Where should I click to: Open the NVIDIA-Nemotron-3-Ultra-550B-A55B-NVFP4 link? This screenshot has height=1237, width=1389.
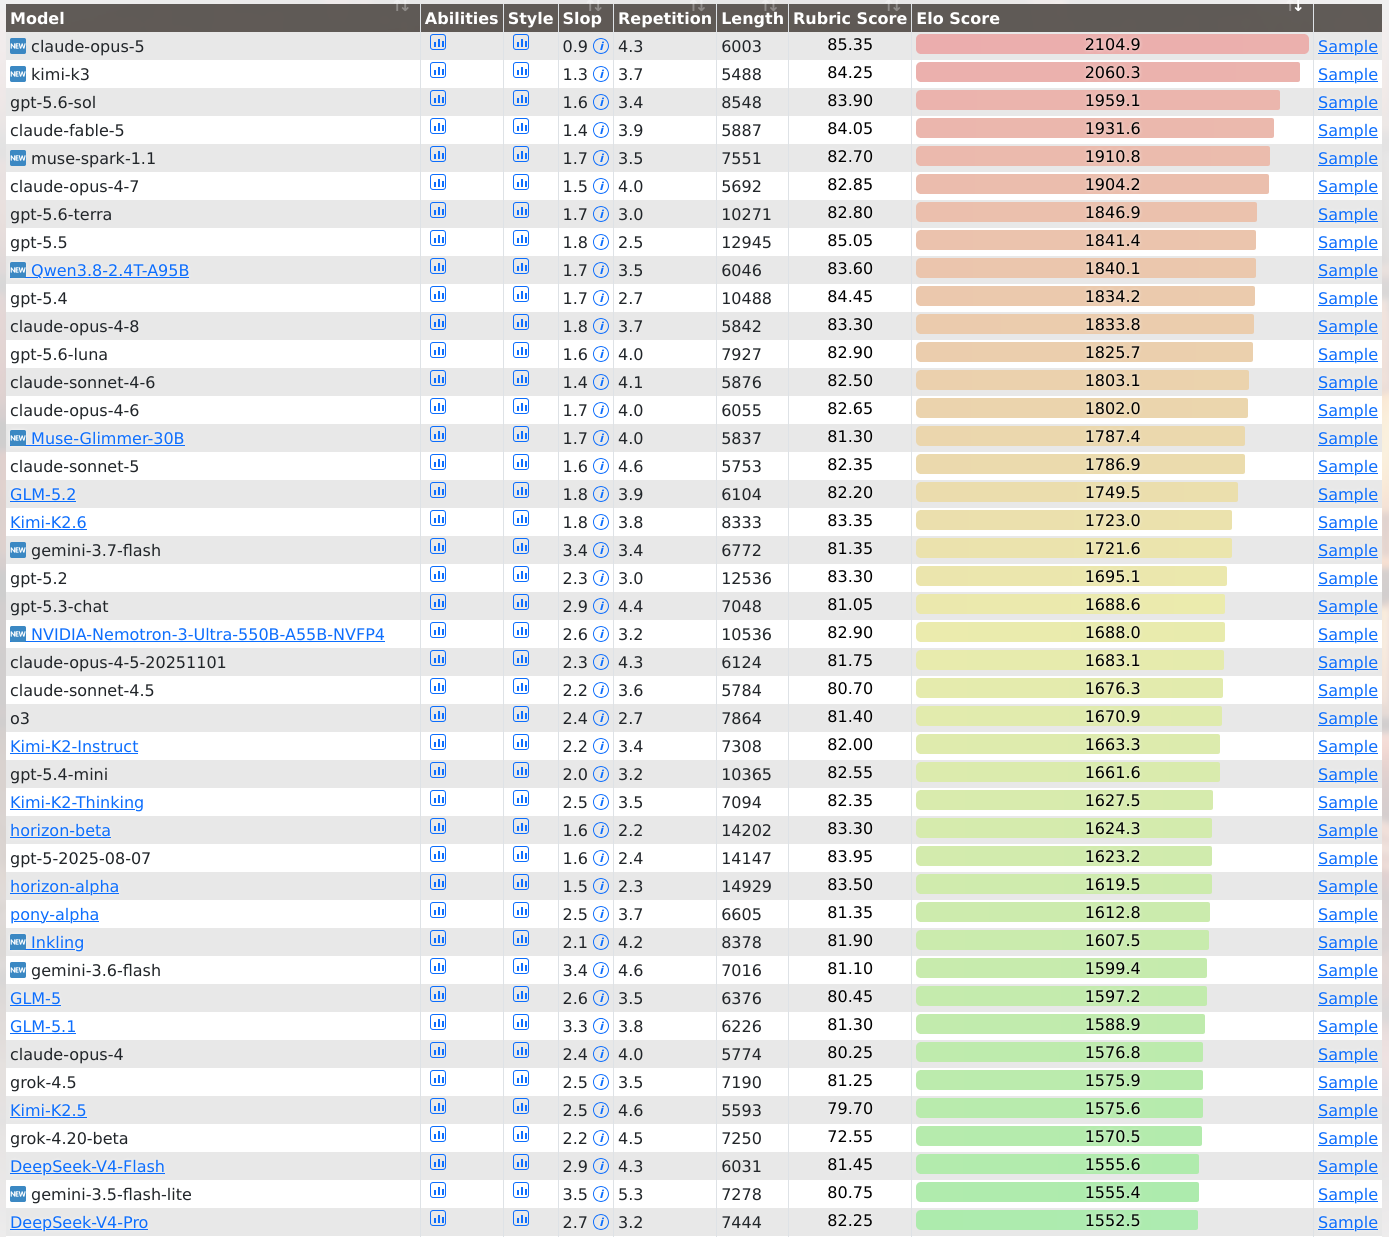208,634
